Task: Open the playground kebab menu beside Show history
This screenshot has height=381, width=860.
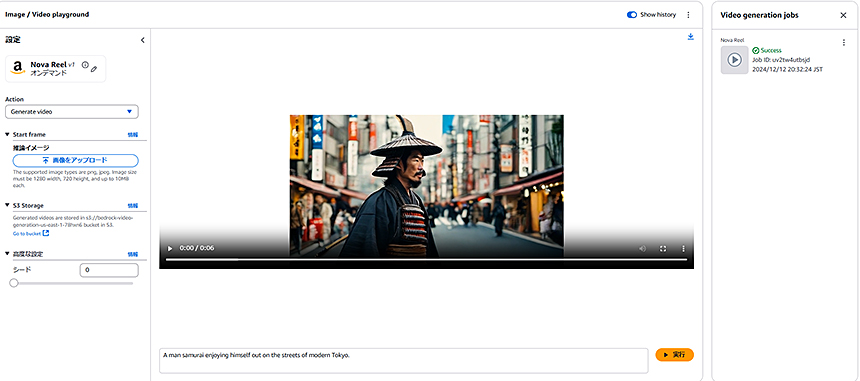Action: [x=688, y=15]
